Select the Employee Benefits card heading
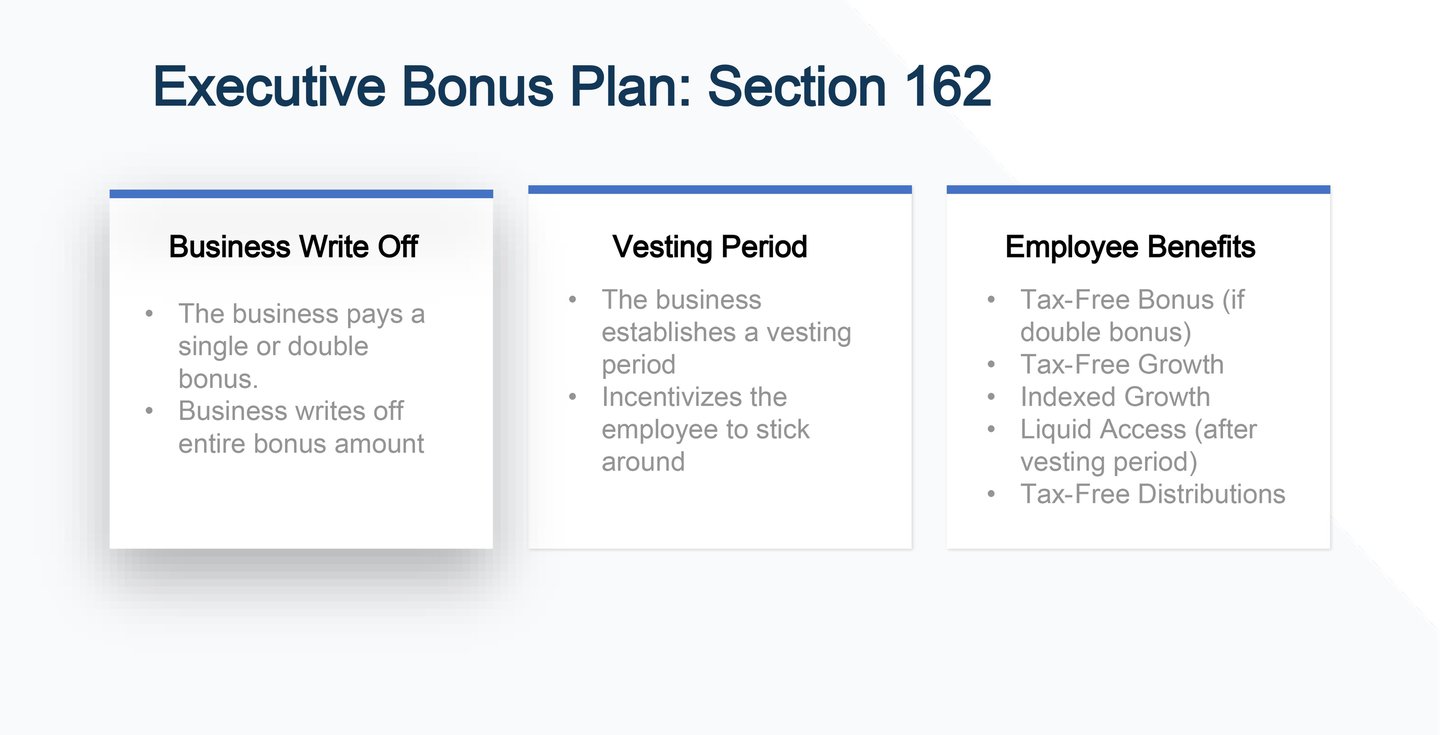The width and height of the screenshot is (1440, 735). point(1130,247)
